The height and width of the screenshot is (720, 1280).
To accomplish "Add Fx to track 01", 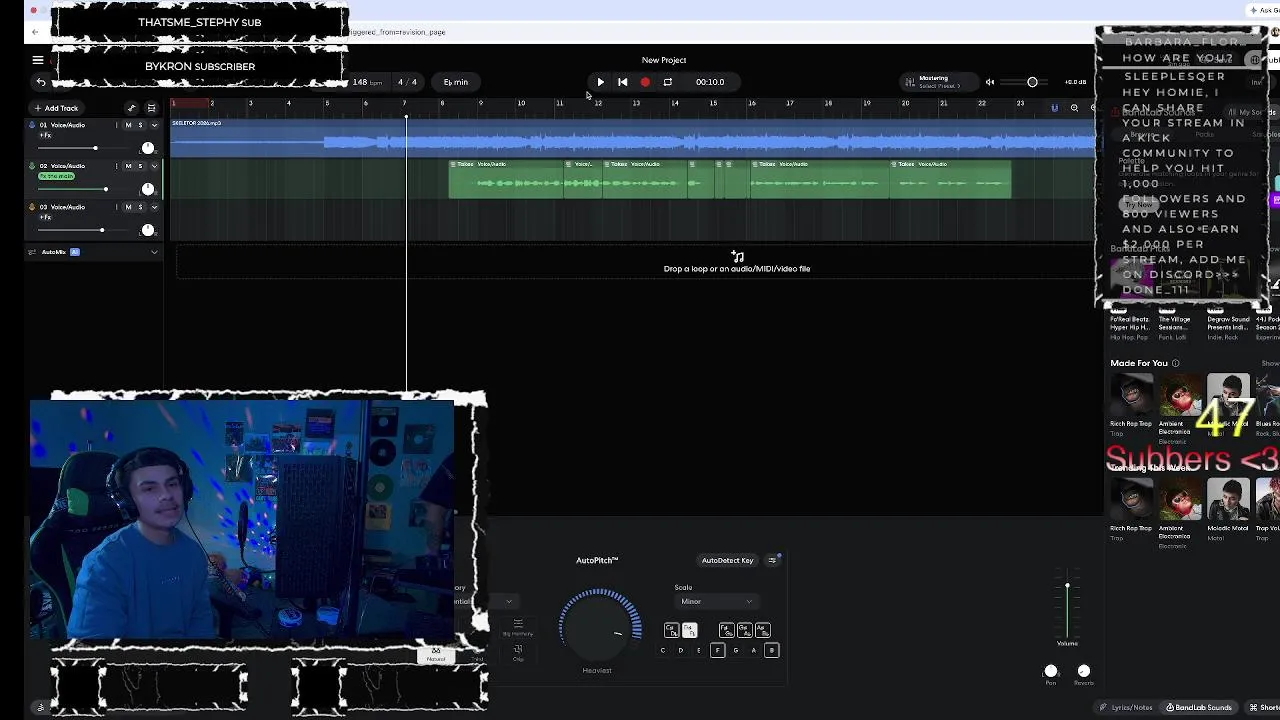I will [x=45, y=135].
